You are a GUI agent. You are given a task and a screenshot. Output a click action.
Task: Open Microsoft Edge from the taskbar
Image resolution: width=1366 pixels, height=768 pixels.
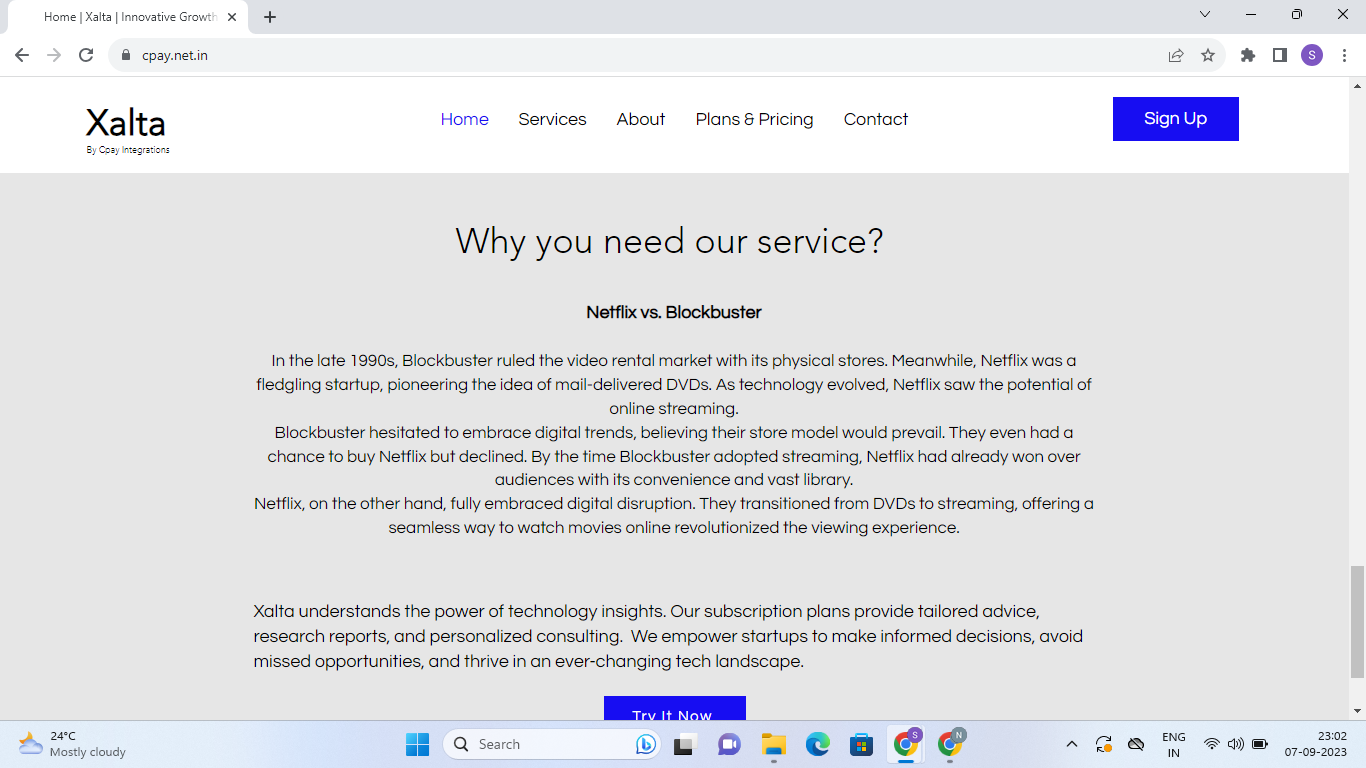coord(818,744)
